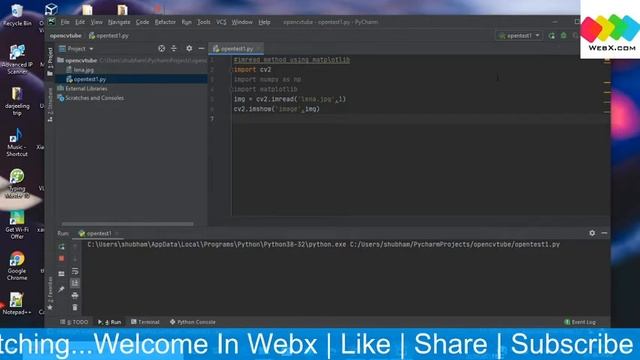This screenshot has height=360, width=640.
Task: Open the View menu
Action: coord(96,22)
